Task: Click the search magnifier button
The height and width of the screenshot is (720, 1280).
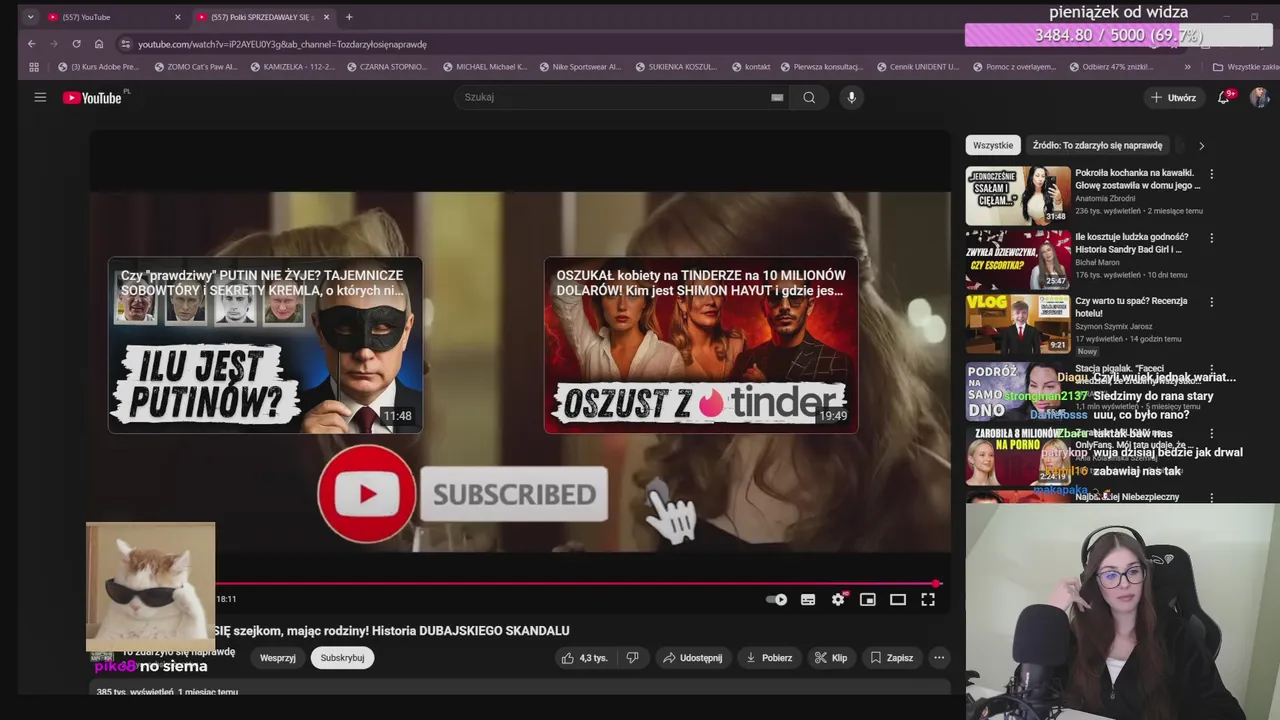Action: (809, 97)
